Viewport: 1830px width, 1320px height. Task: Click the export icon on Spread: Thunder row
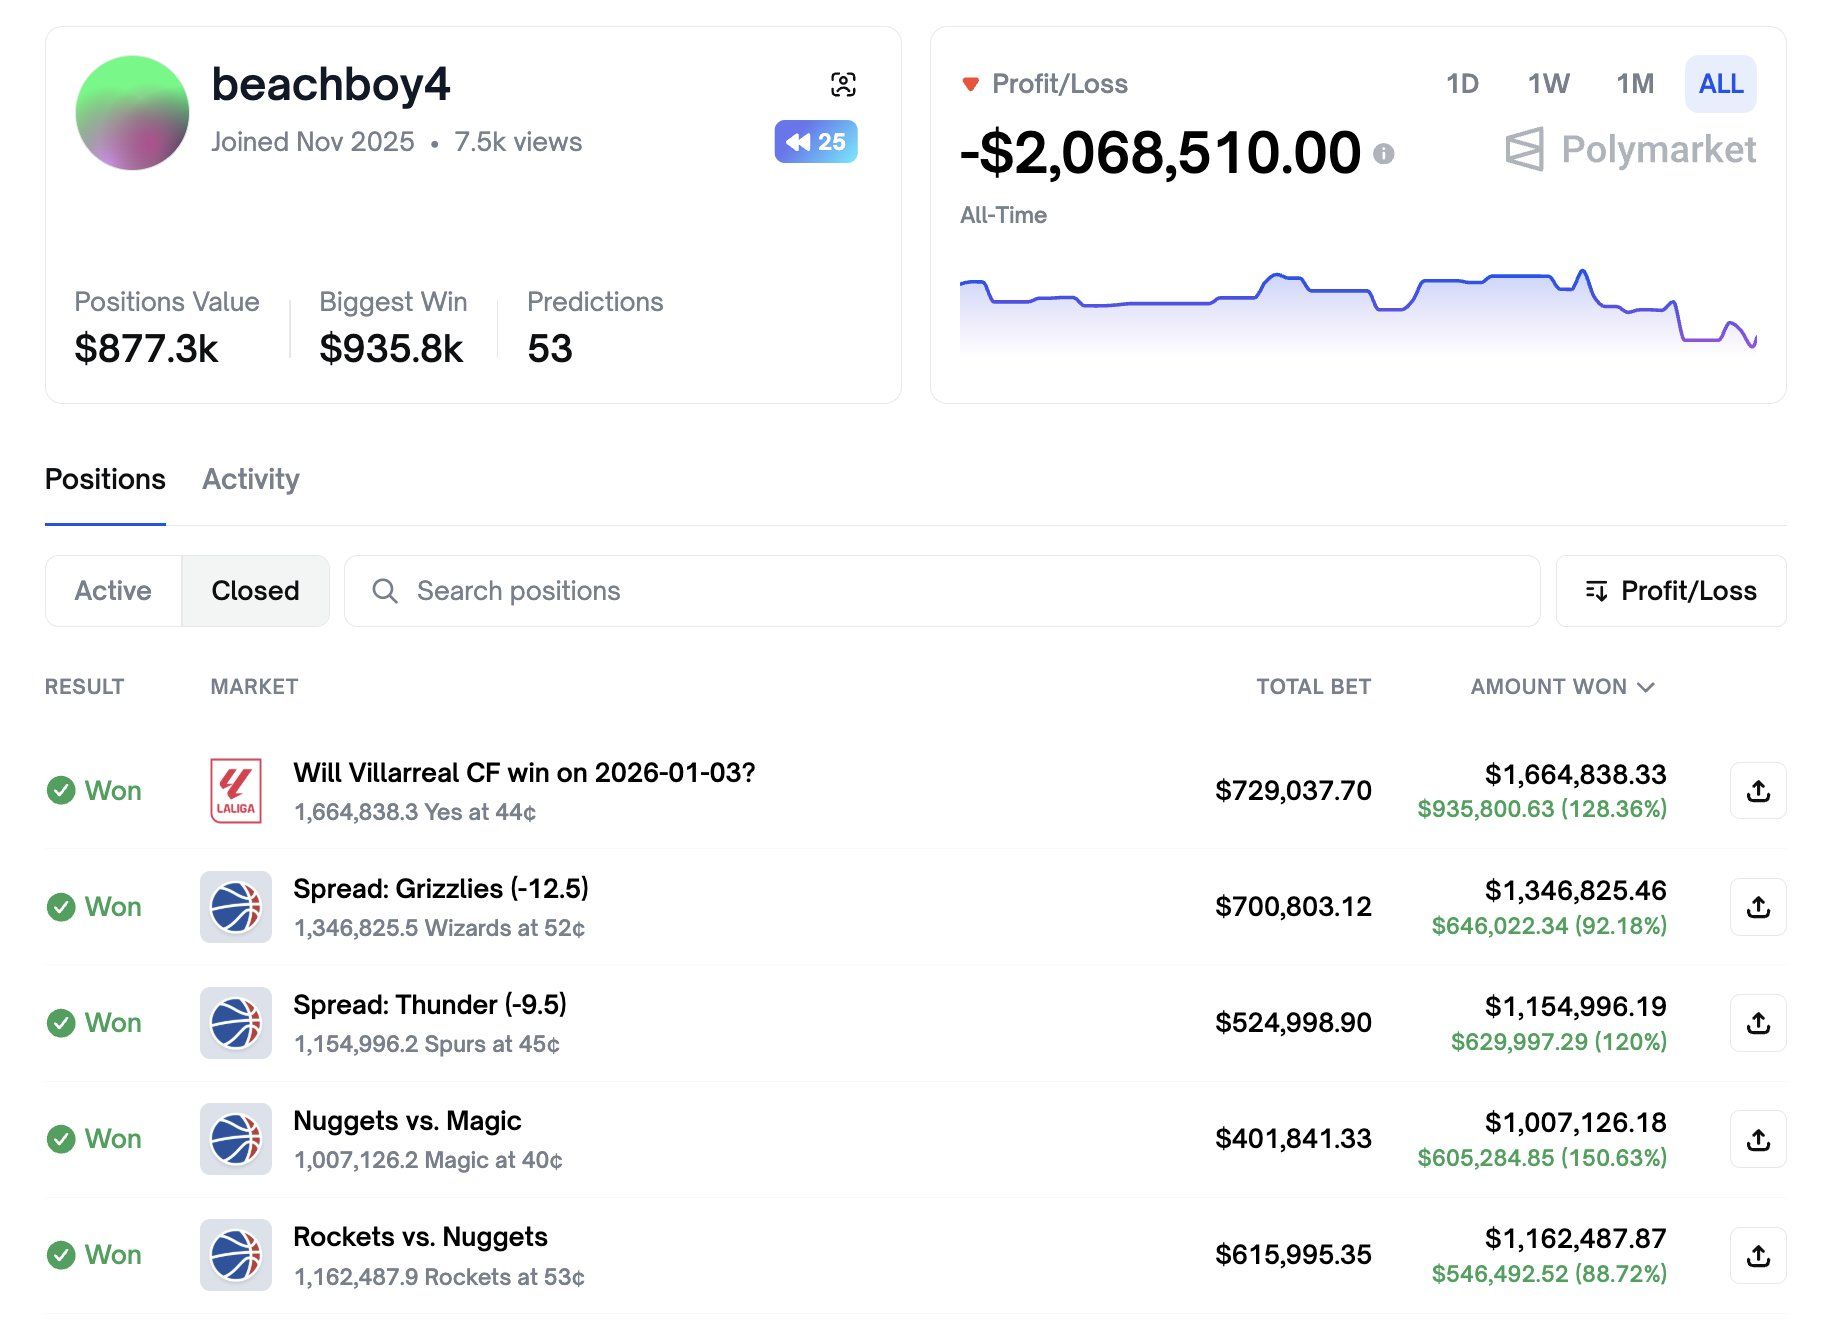click(x=1758, y=1022)
